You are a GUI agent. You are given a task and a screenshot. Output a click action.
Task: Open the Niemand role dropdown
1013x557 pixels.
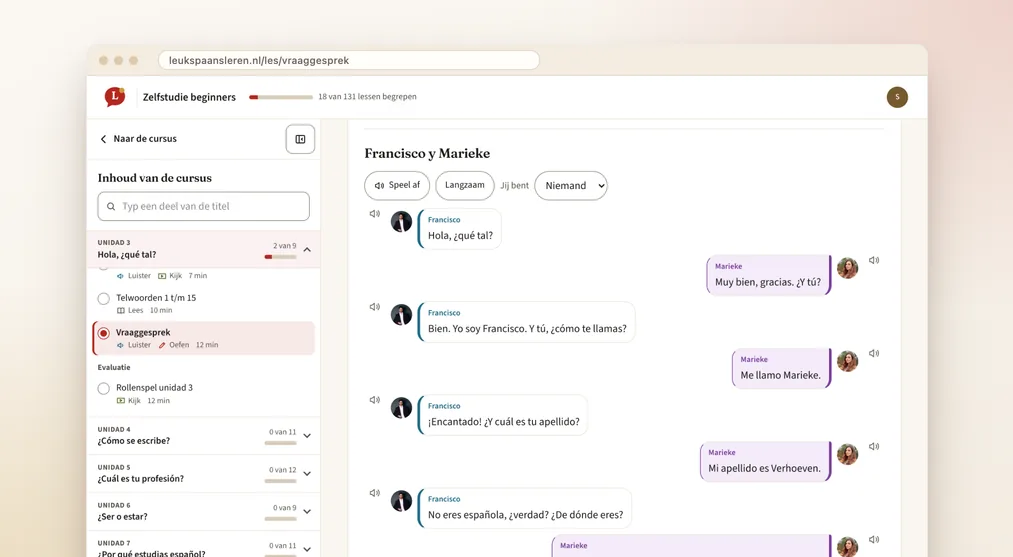(x=571, y=185)
